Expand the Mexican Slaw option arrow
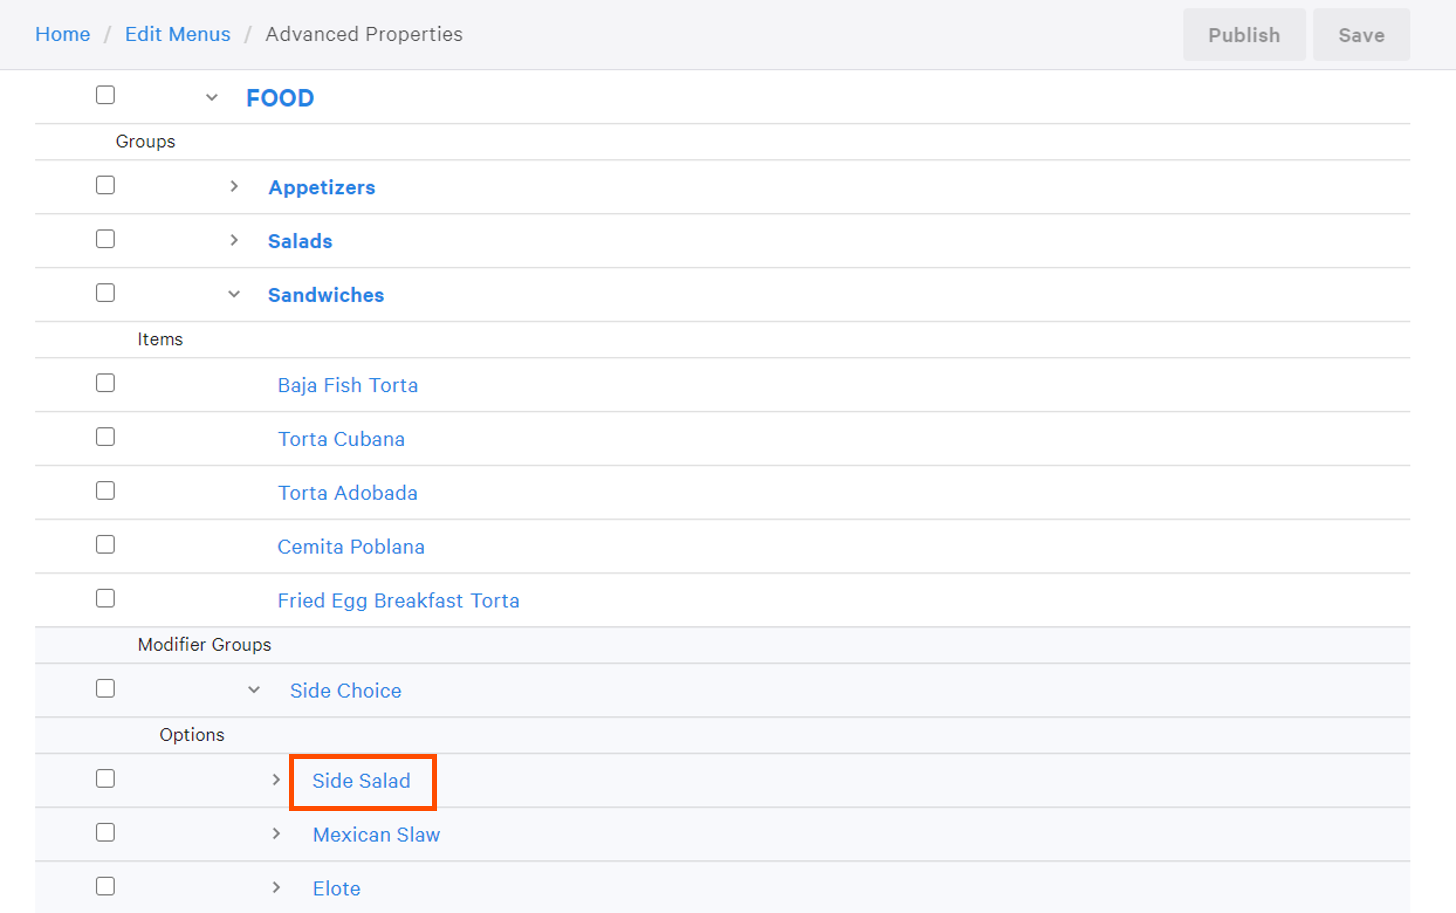The height and width of the screenshot is (913, 1456). pos(276,834)
